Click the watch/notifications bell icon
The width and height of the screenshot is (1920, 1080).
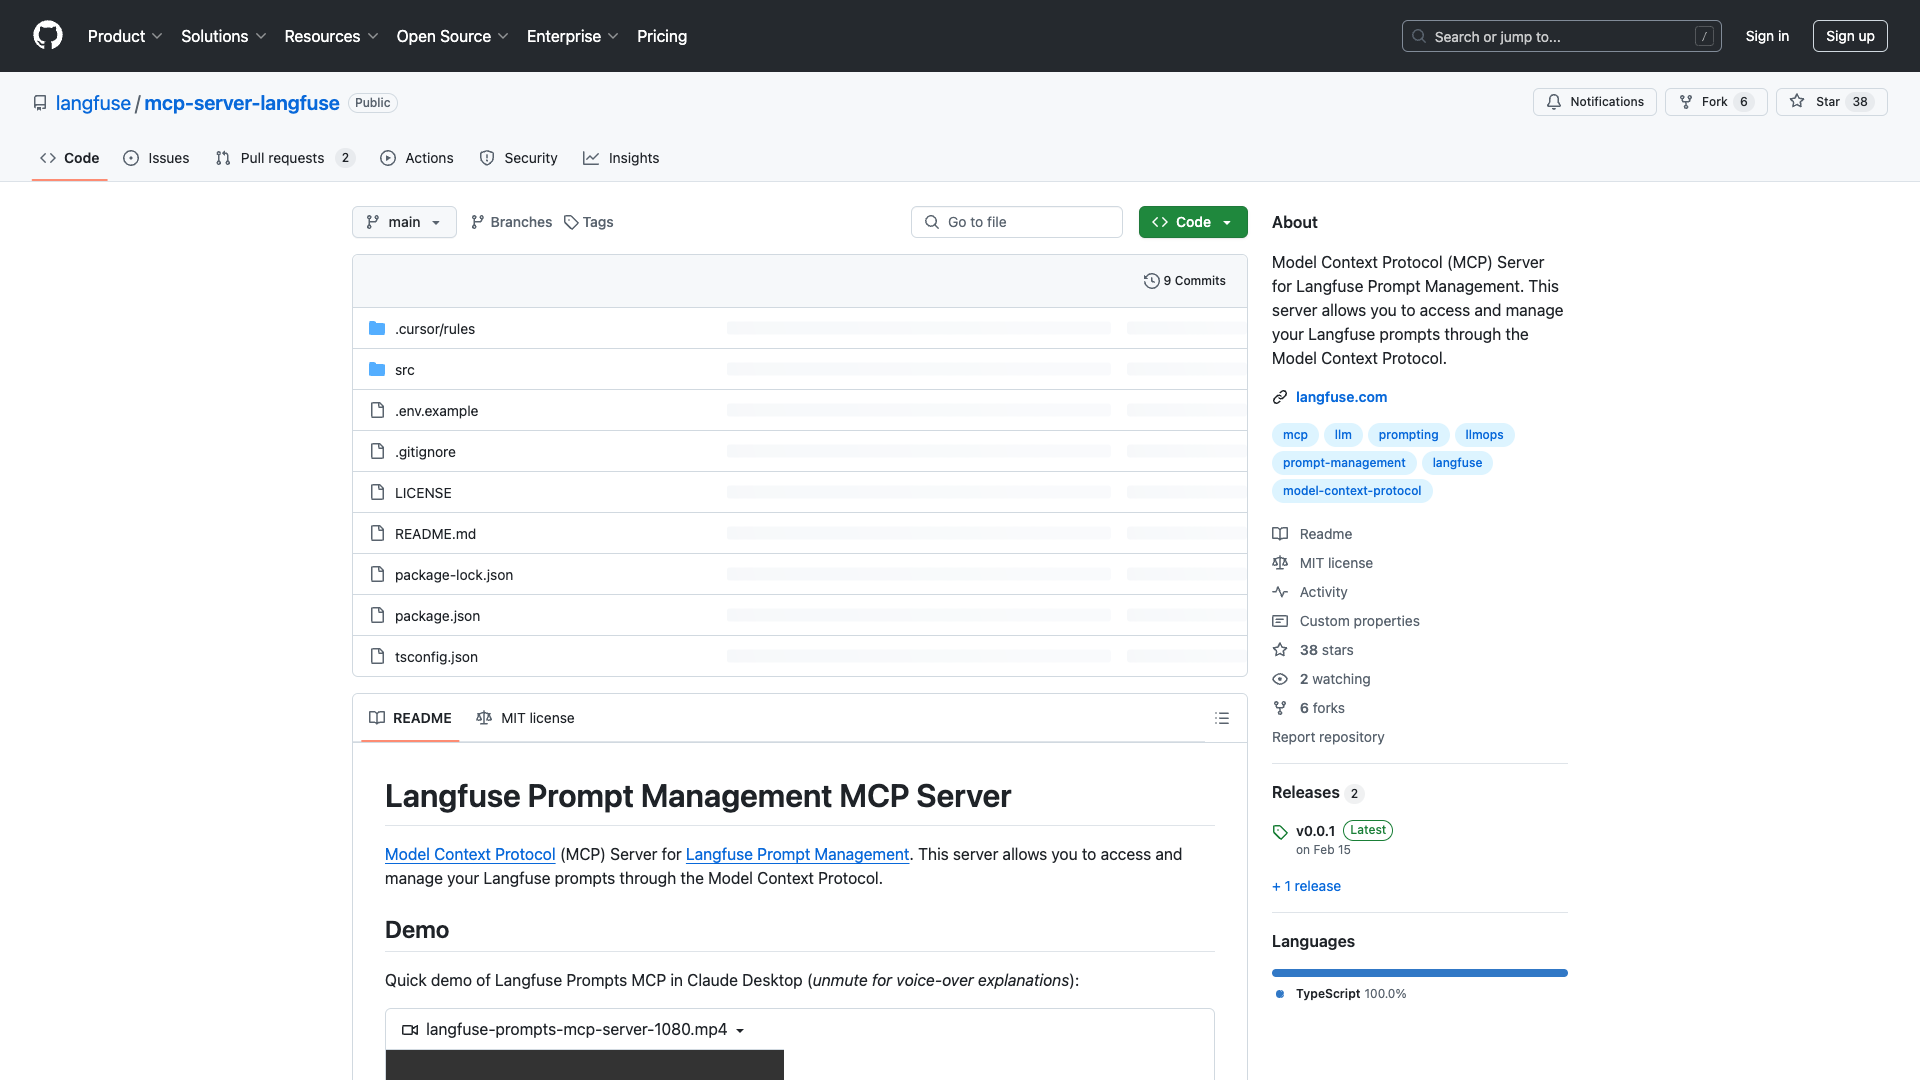(x=1554, y=101)
